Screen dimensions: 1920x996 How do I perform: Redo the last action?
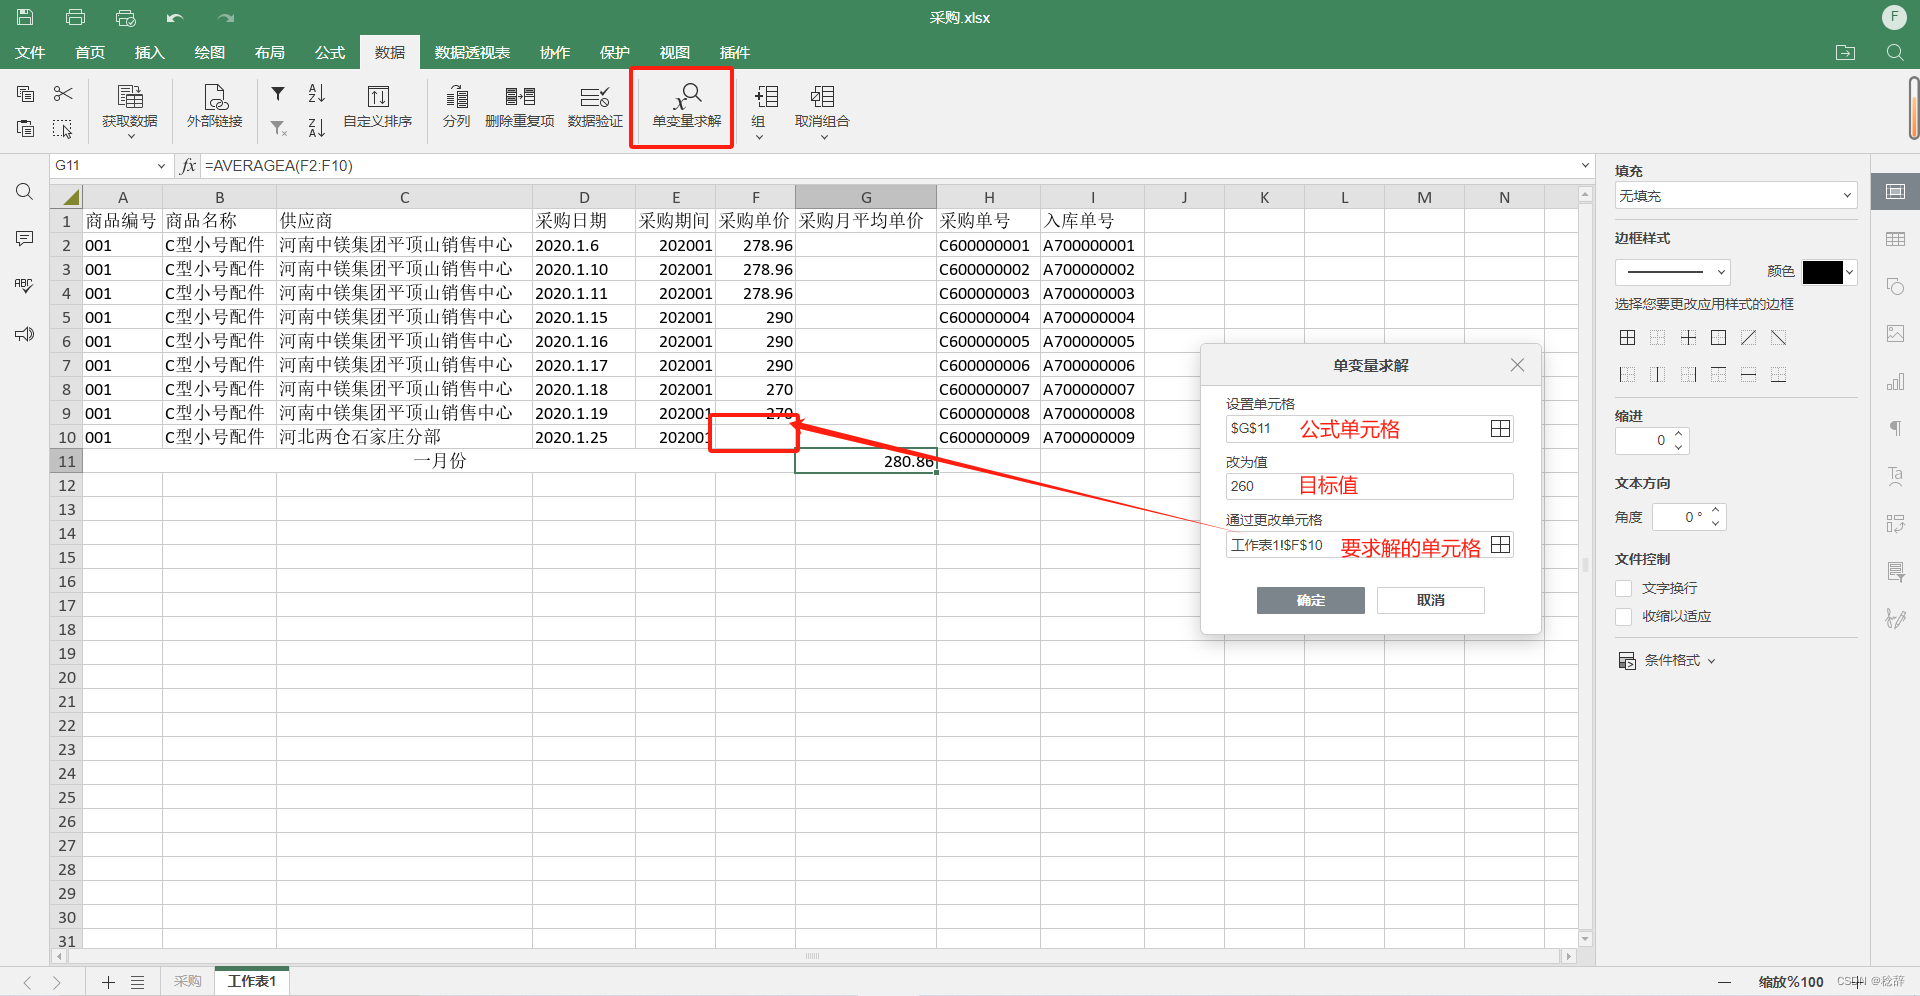(x=226, y=17)
